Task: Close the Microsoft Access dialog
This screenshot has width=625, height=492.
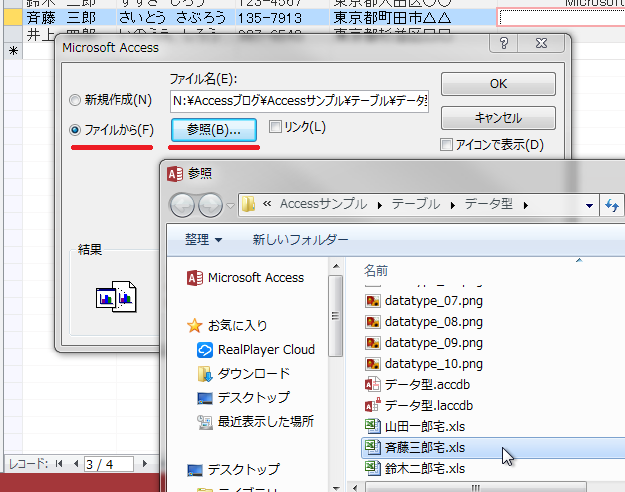Action: [541, 43]
